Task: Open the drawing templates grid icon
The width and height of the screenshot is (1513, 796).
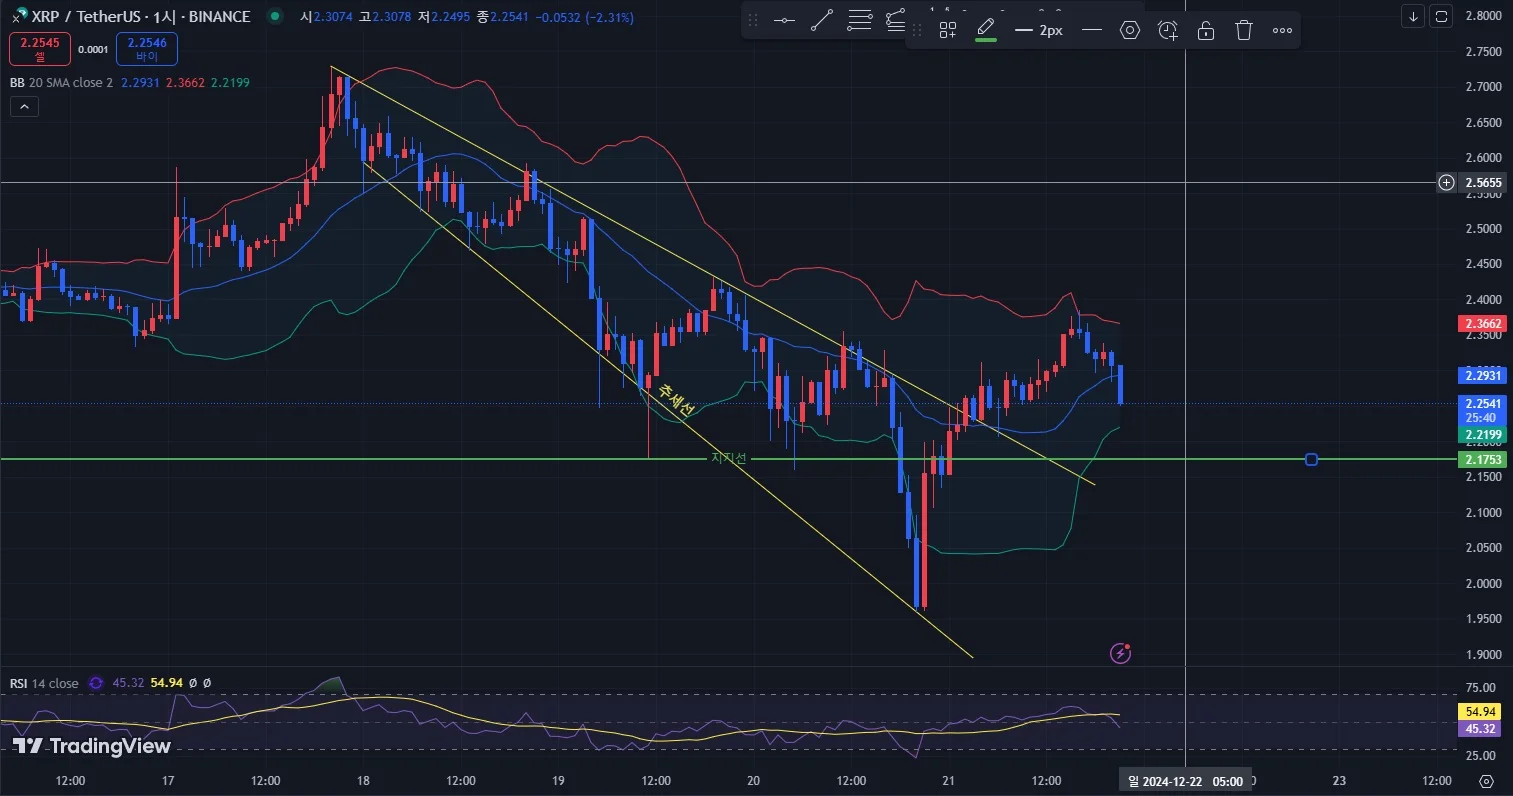Action: point(948,31)
